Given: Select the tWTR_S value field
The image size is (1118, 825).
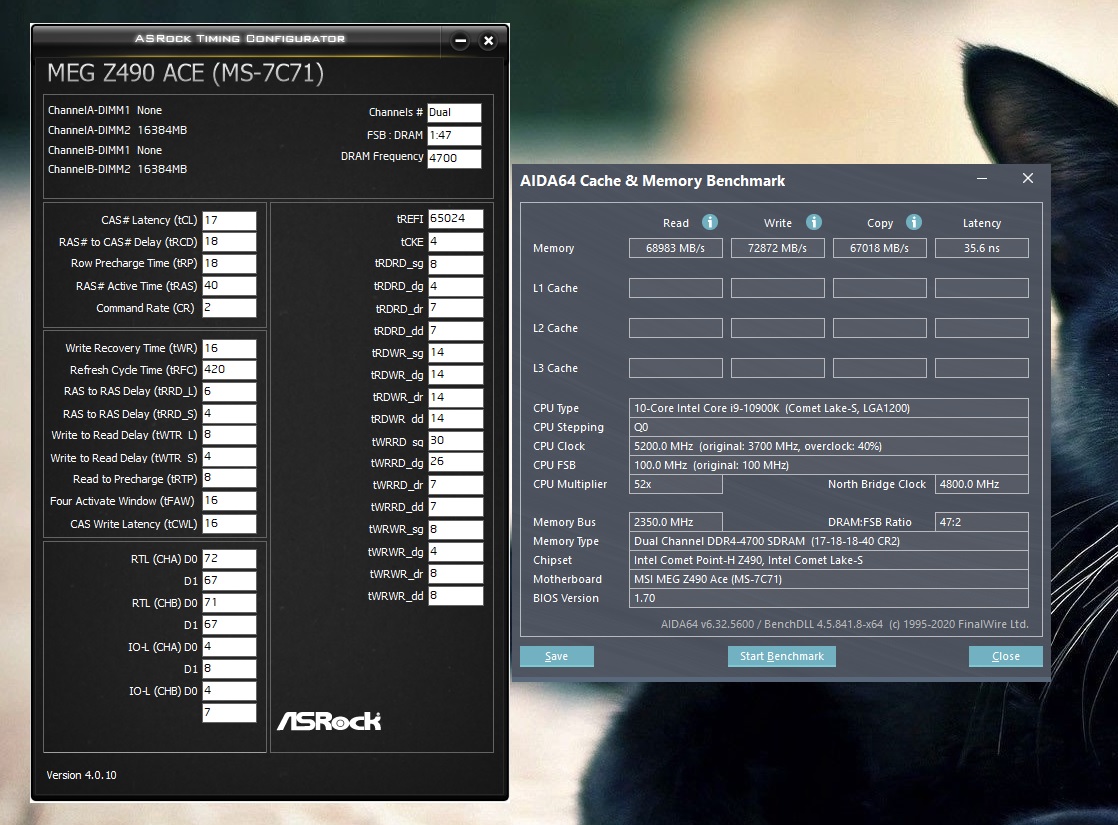Looking at the screenshot, I should click(x=229, y=457).
